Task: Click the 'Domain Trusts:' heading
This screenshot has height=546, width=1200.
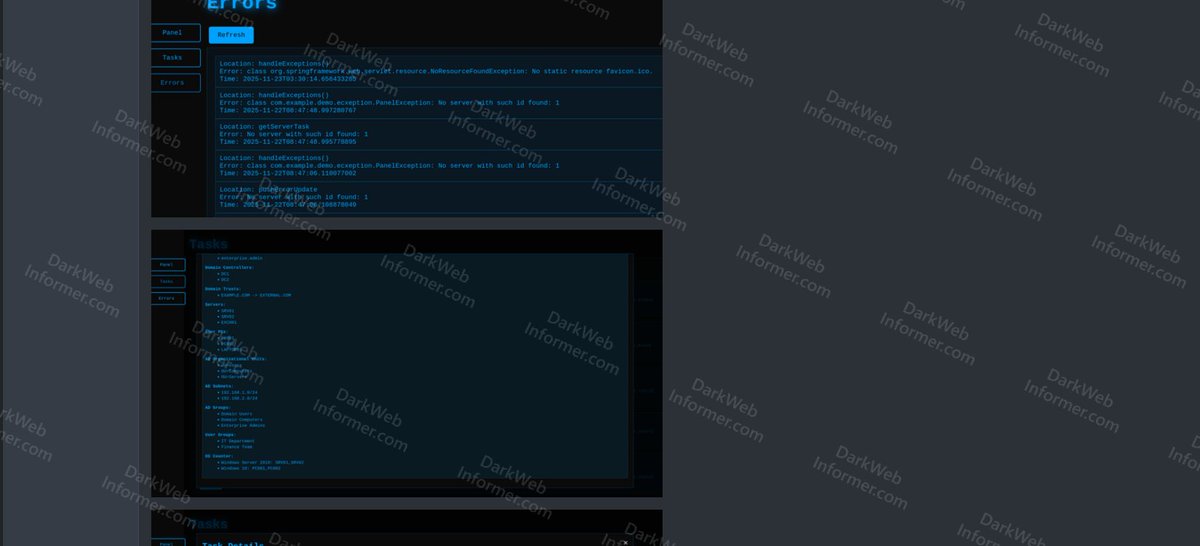Action: point(223,289)
